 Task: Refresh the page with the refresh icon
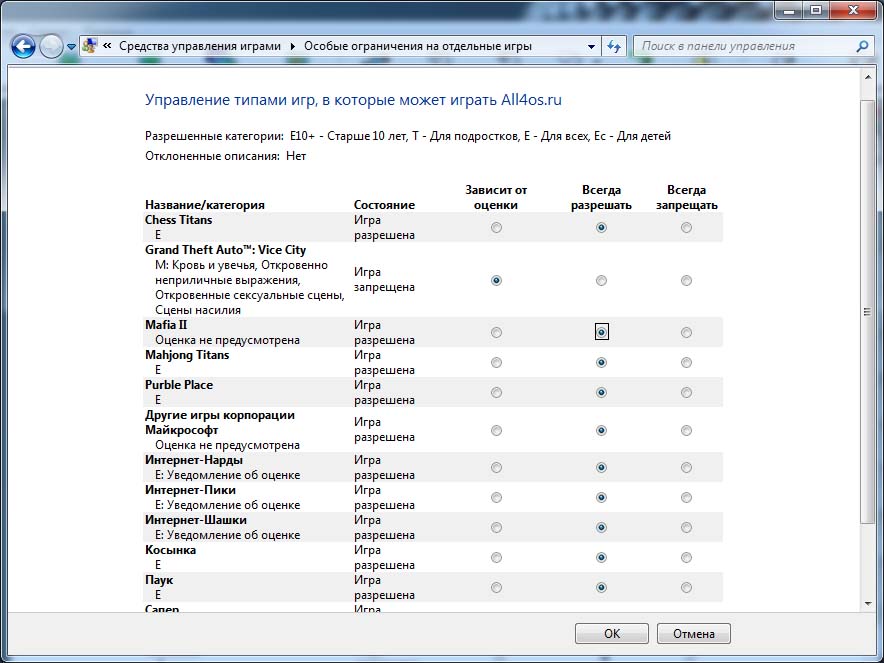[x=614, y=47]
